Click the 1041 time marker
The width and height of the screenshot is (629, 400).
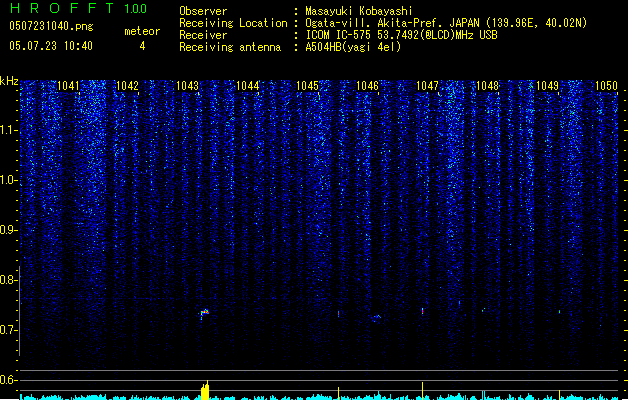[68, 86]
